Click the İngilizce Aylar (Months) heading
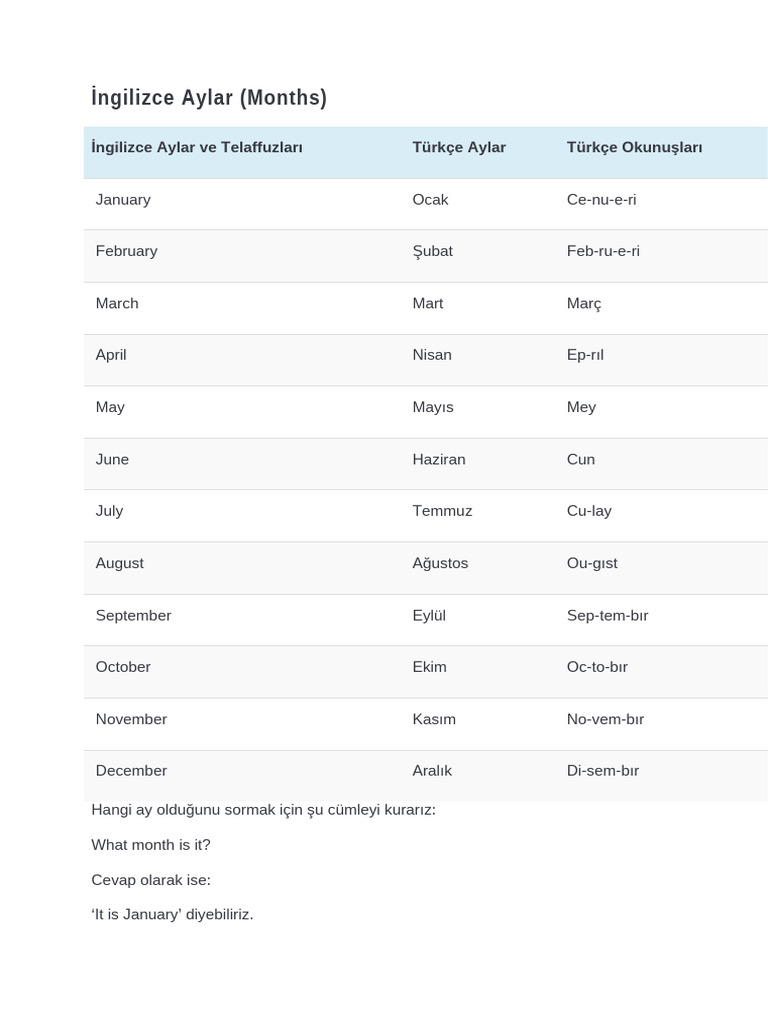Image resolution: width=768 pixels, height=1024 pixels. tap(209, 98)
